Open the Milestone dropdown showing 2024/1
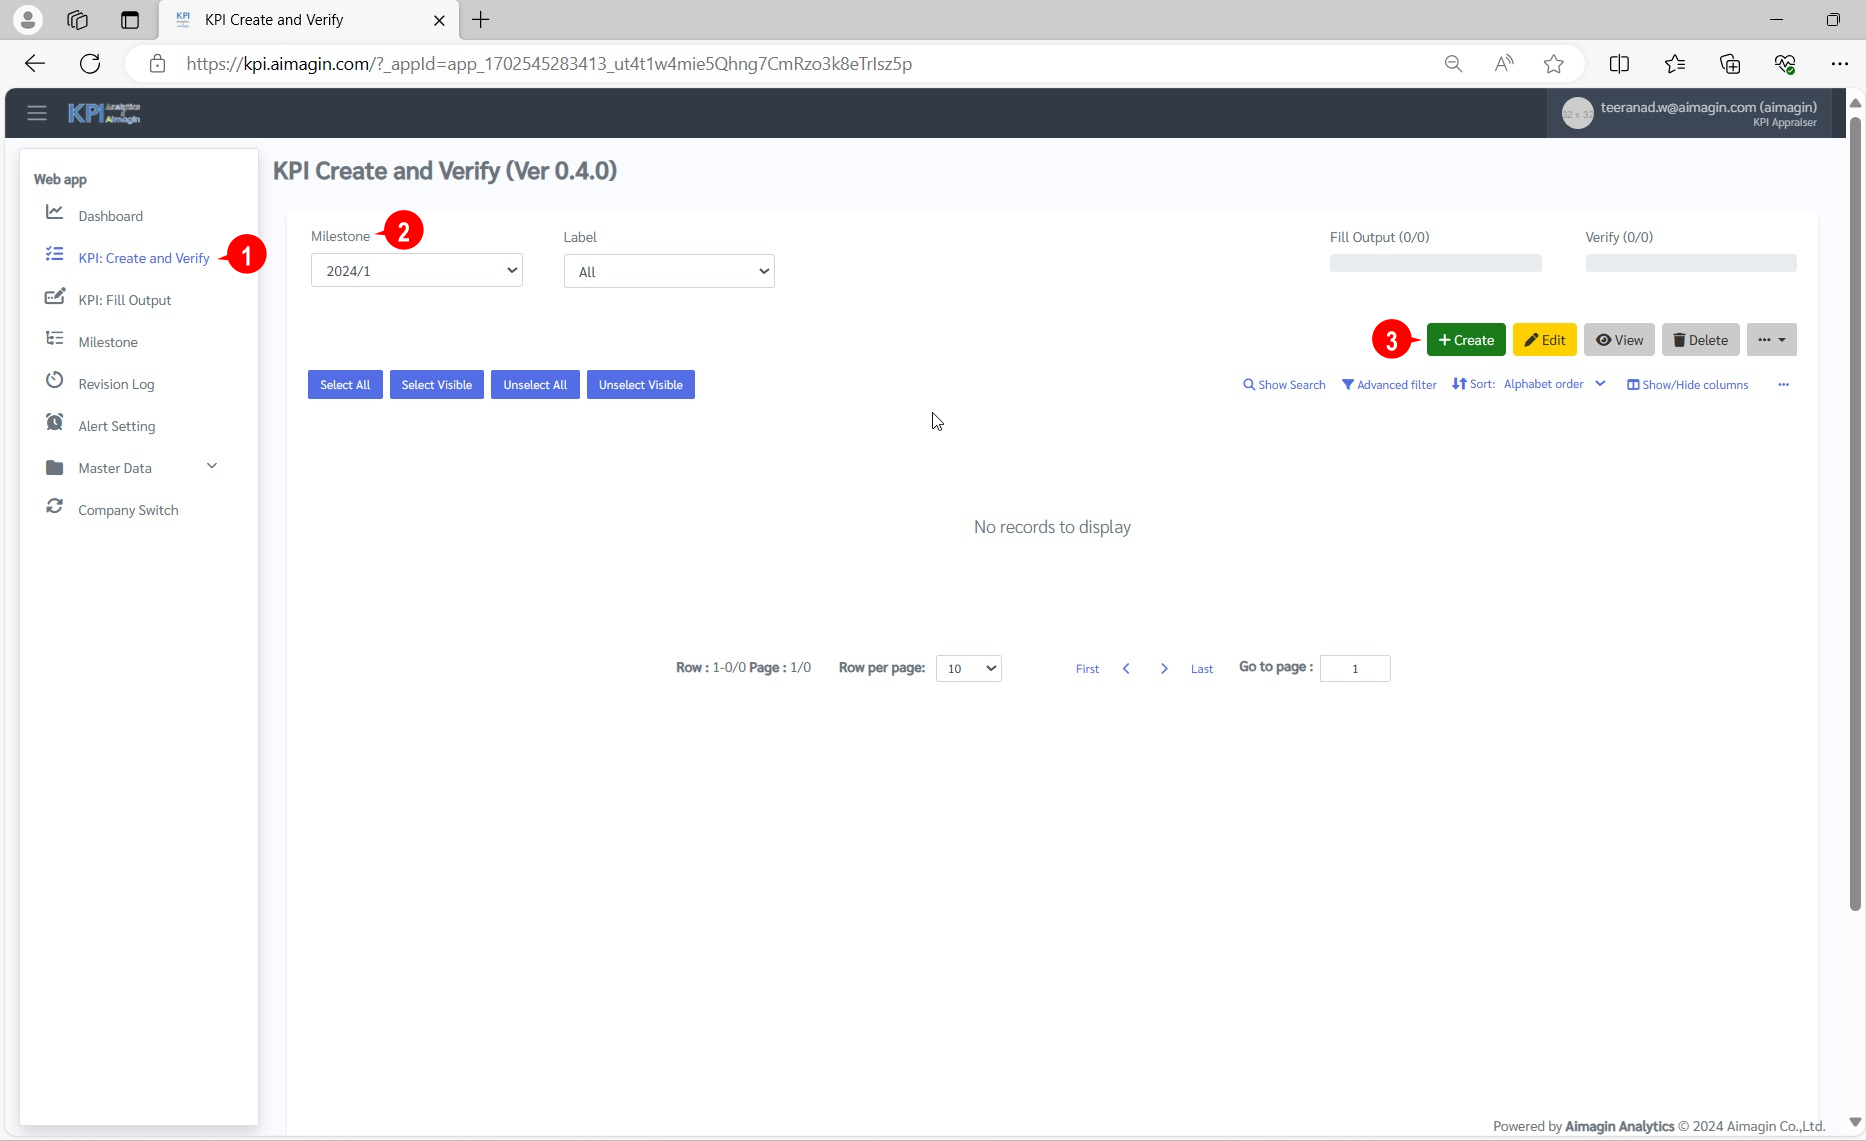Viewport: 1866px width, 1141px height. point(416,271)
